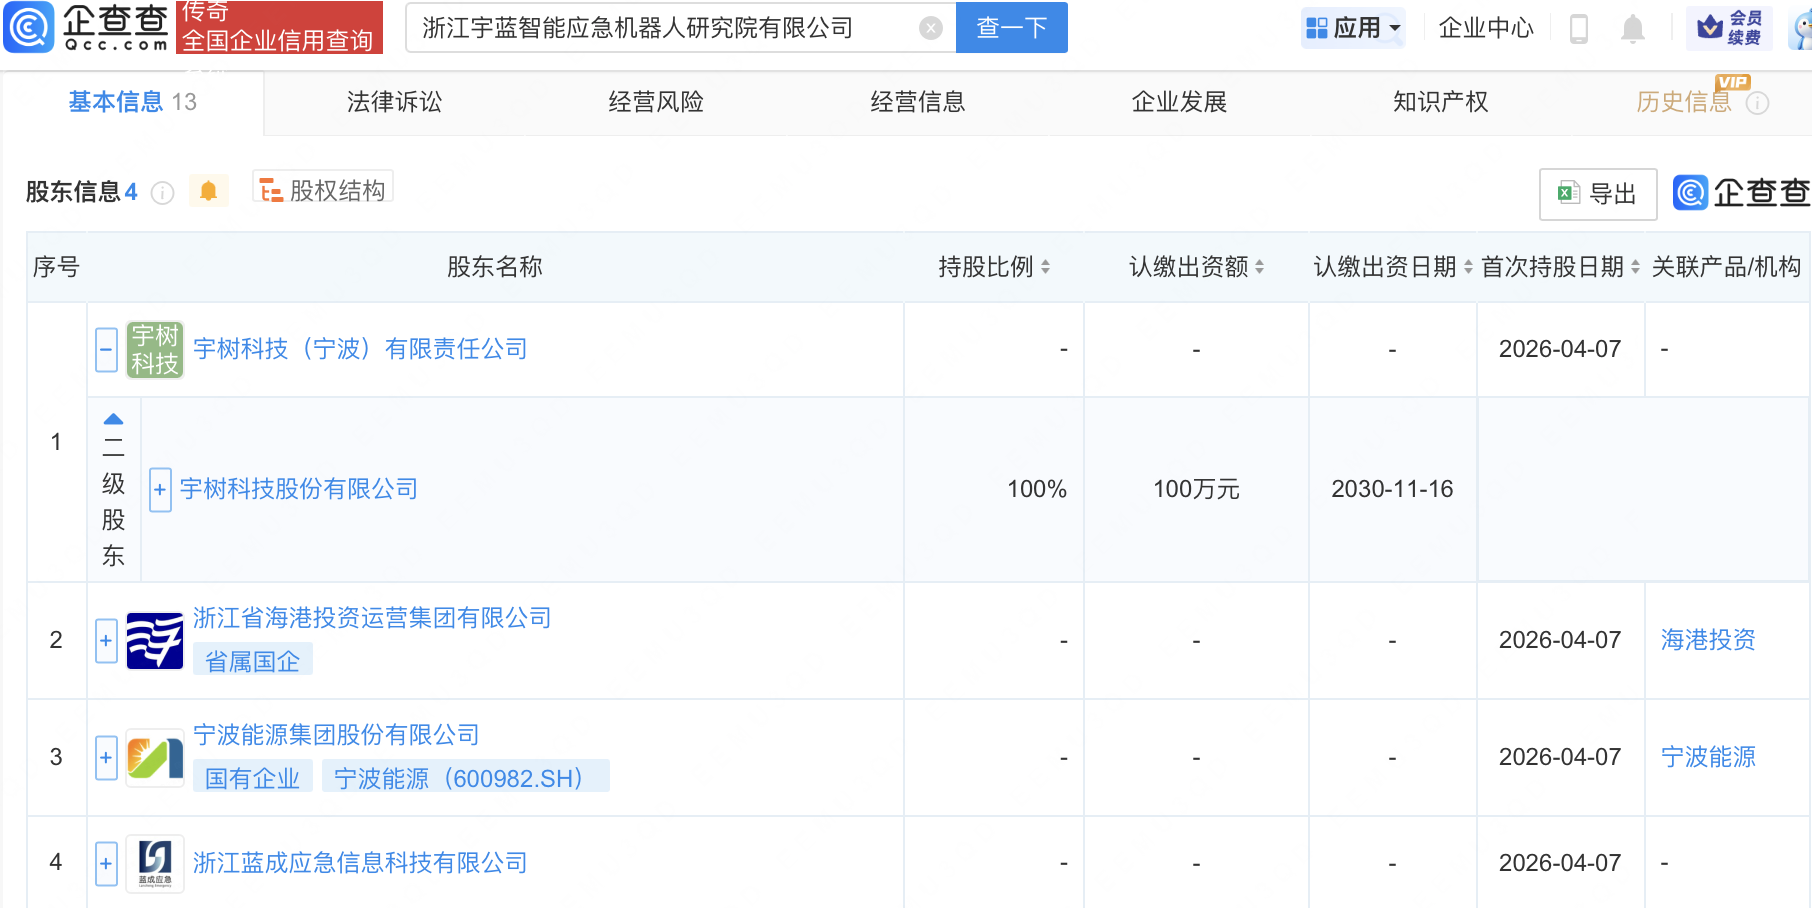The image size is (1812, 908).
Task: Open notifications bell in header
Action: pos(1632,28)
